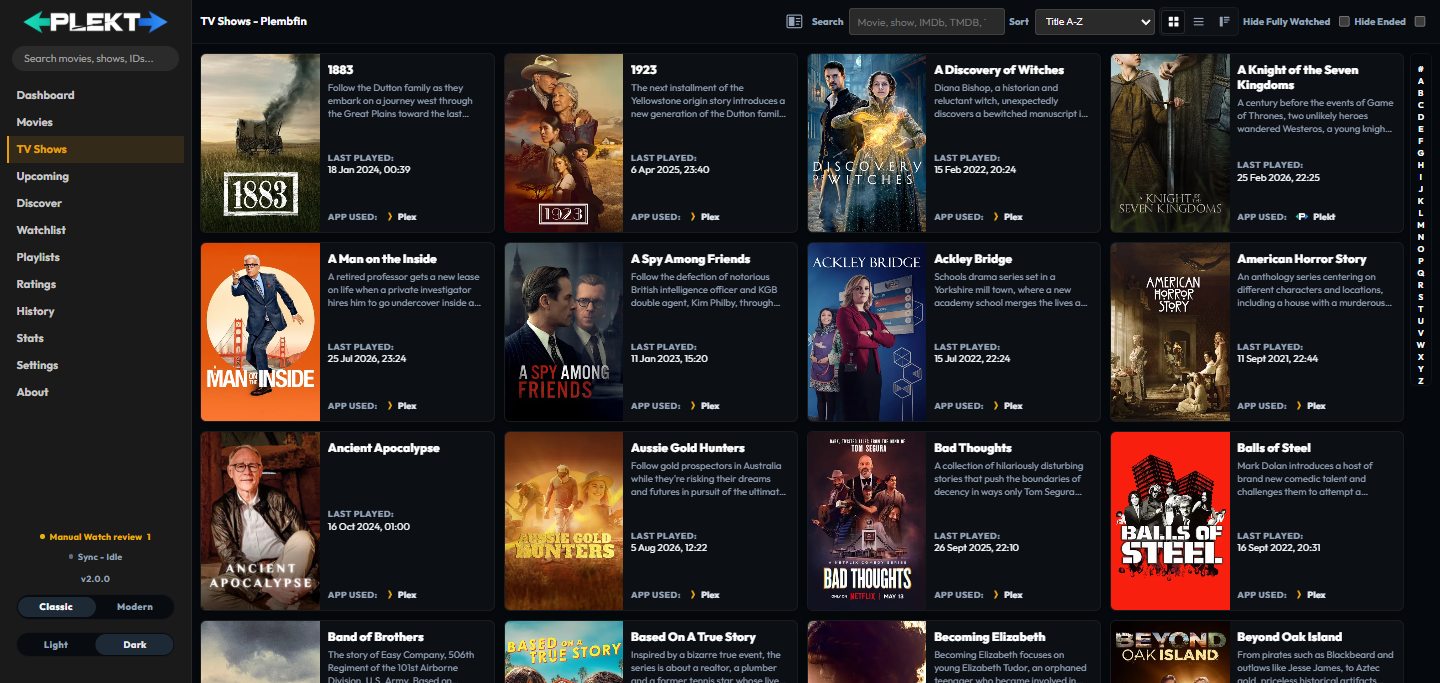Enable the Hide Fully Watched checkbox
The width and height of the screenshot is (1440, 683).
click(1344, 21)
